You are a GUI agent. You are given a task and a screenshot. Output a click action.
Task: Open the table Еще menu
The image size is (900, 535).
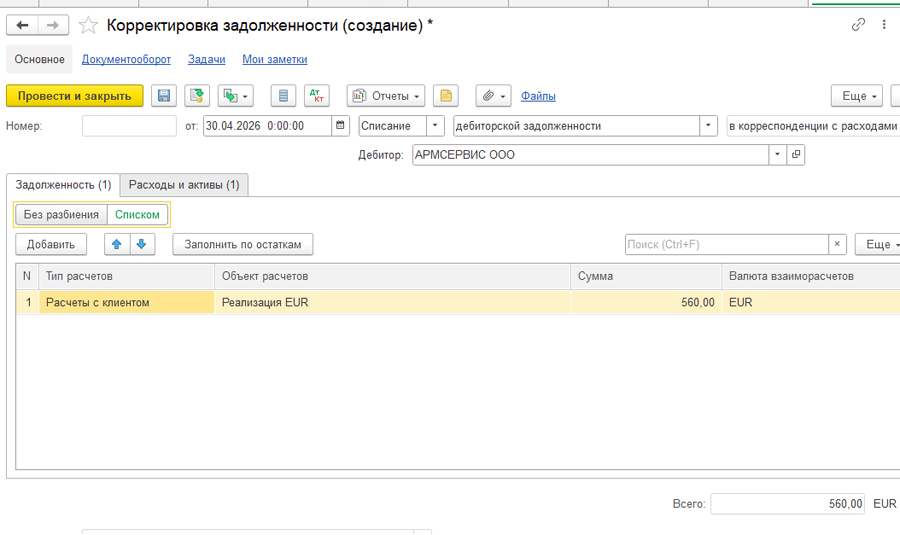point(878,244)
